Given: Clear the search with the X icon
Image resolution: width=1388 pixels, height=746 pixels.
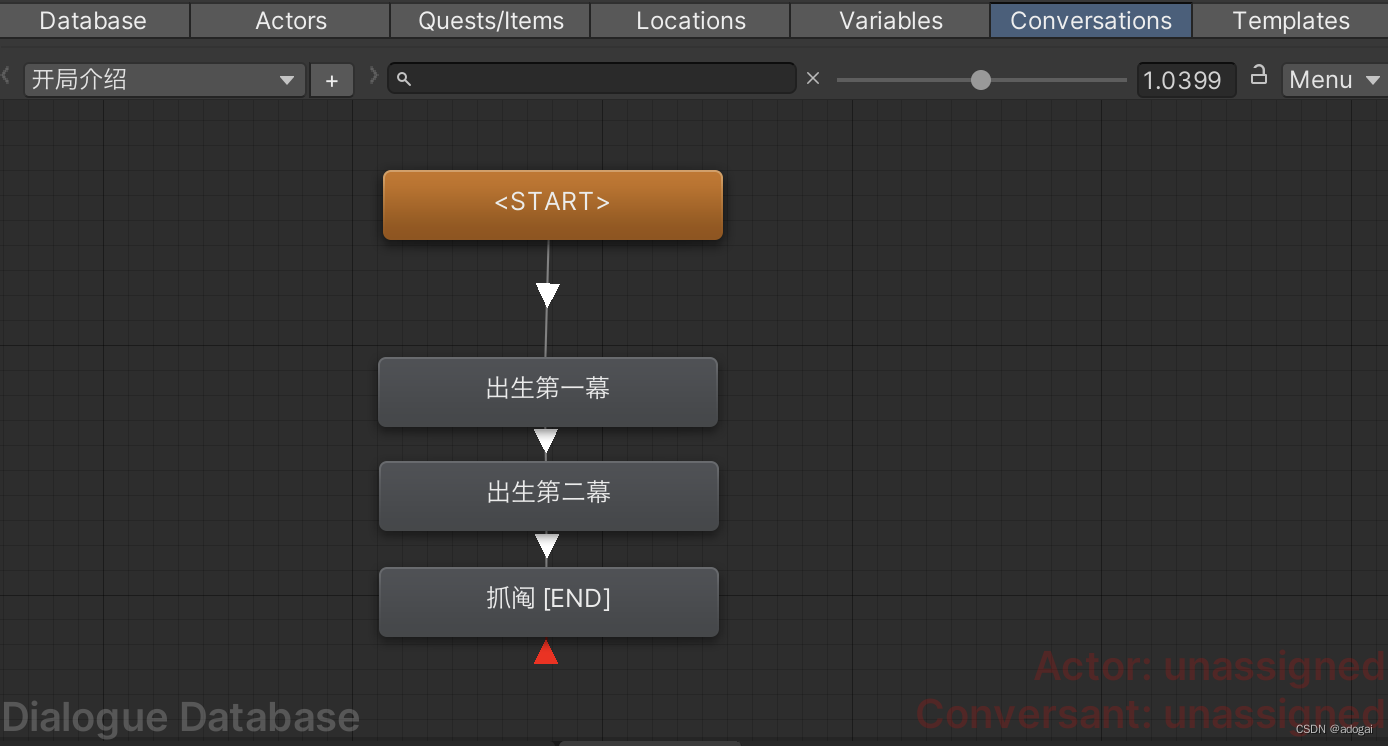Looking at the screenshot, I should pyautogui.click(x=813, y=78).
